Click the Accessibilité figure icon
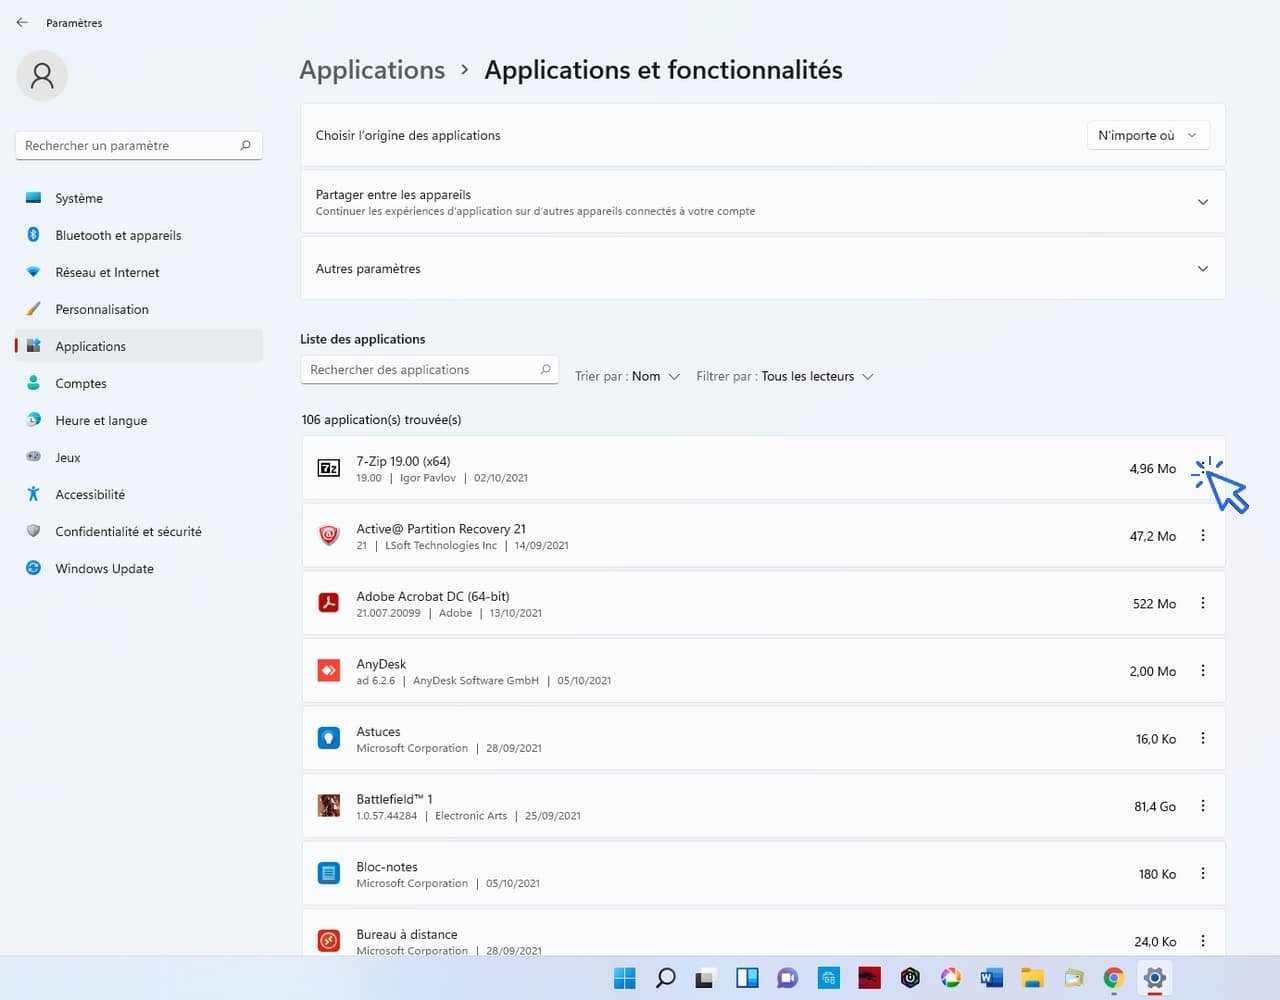Viewport: 1280px width, 1000px height. [x=34, y=494]
